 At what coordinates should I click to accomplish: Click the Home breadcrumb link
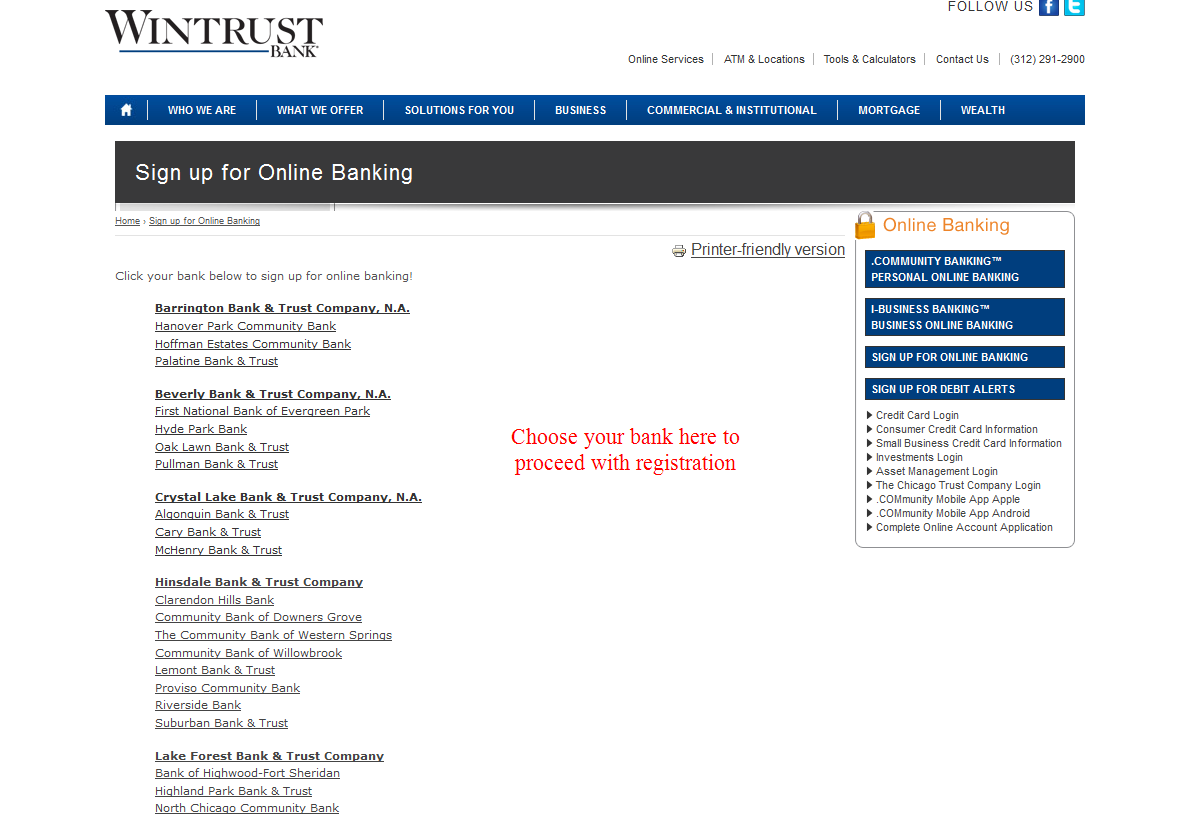[128, 221]
